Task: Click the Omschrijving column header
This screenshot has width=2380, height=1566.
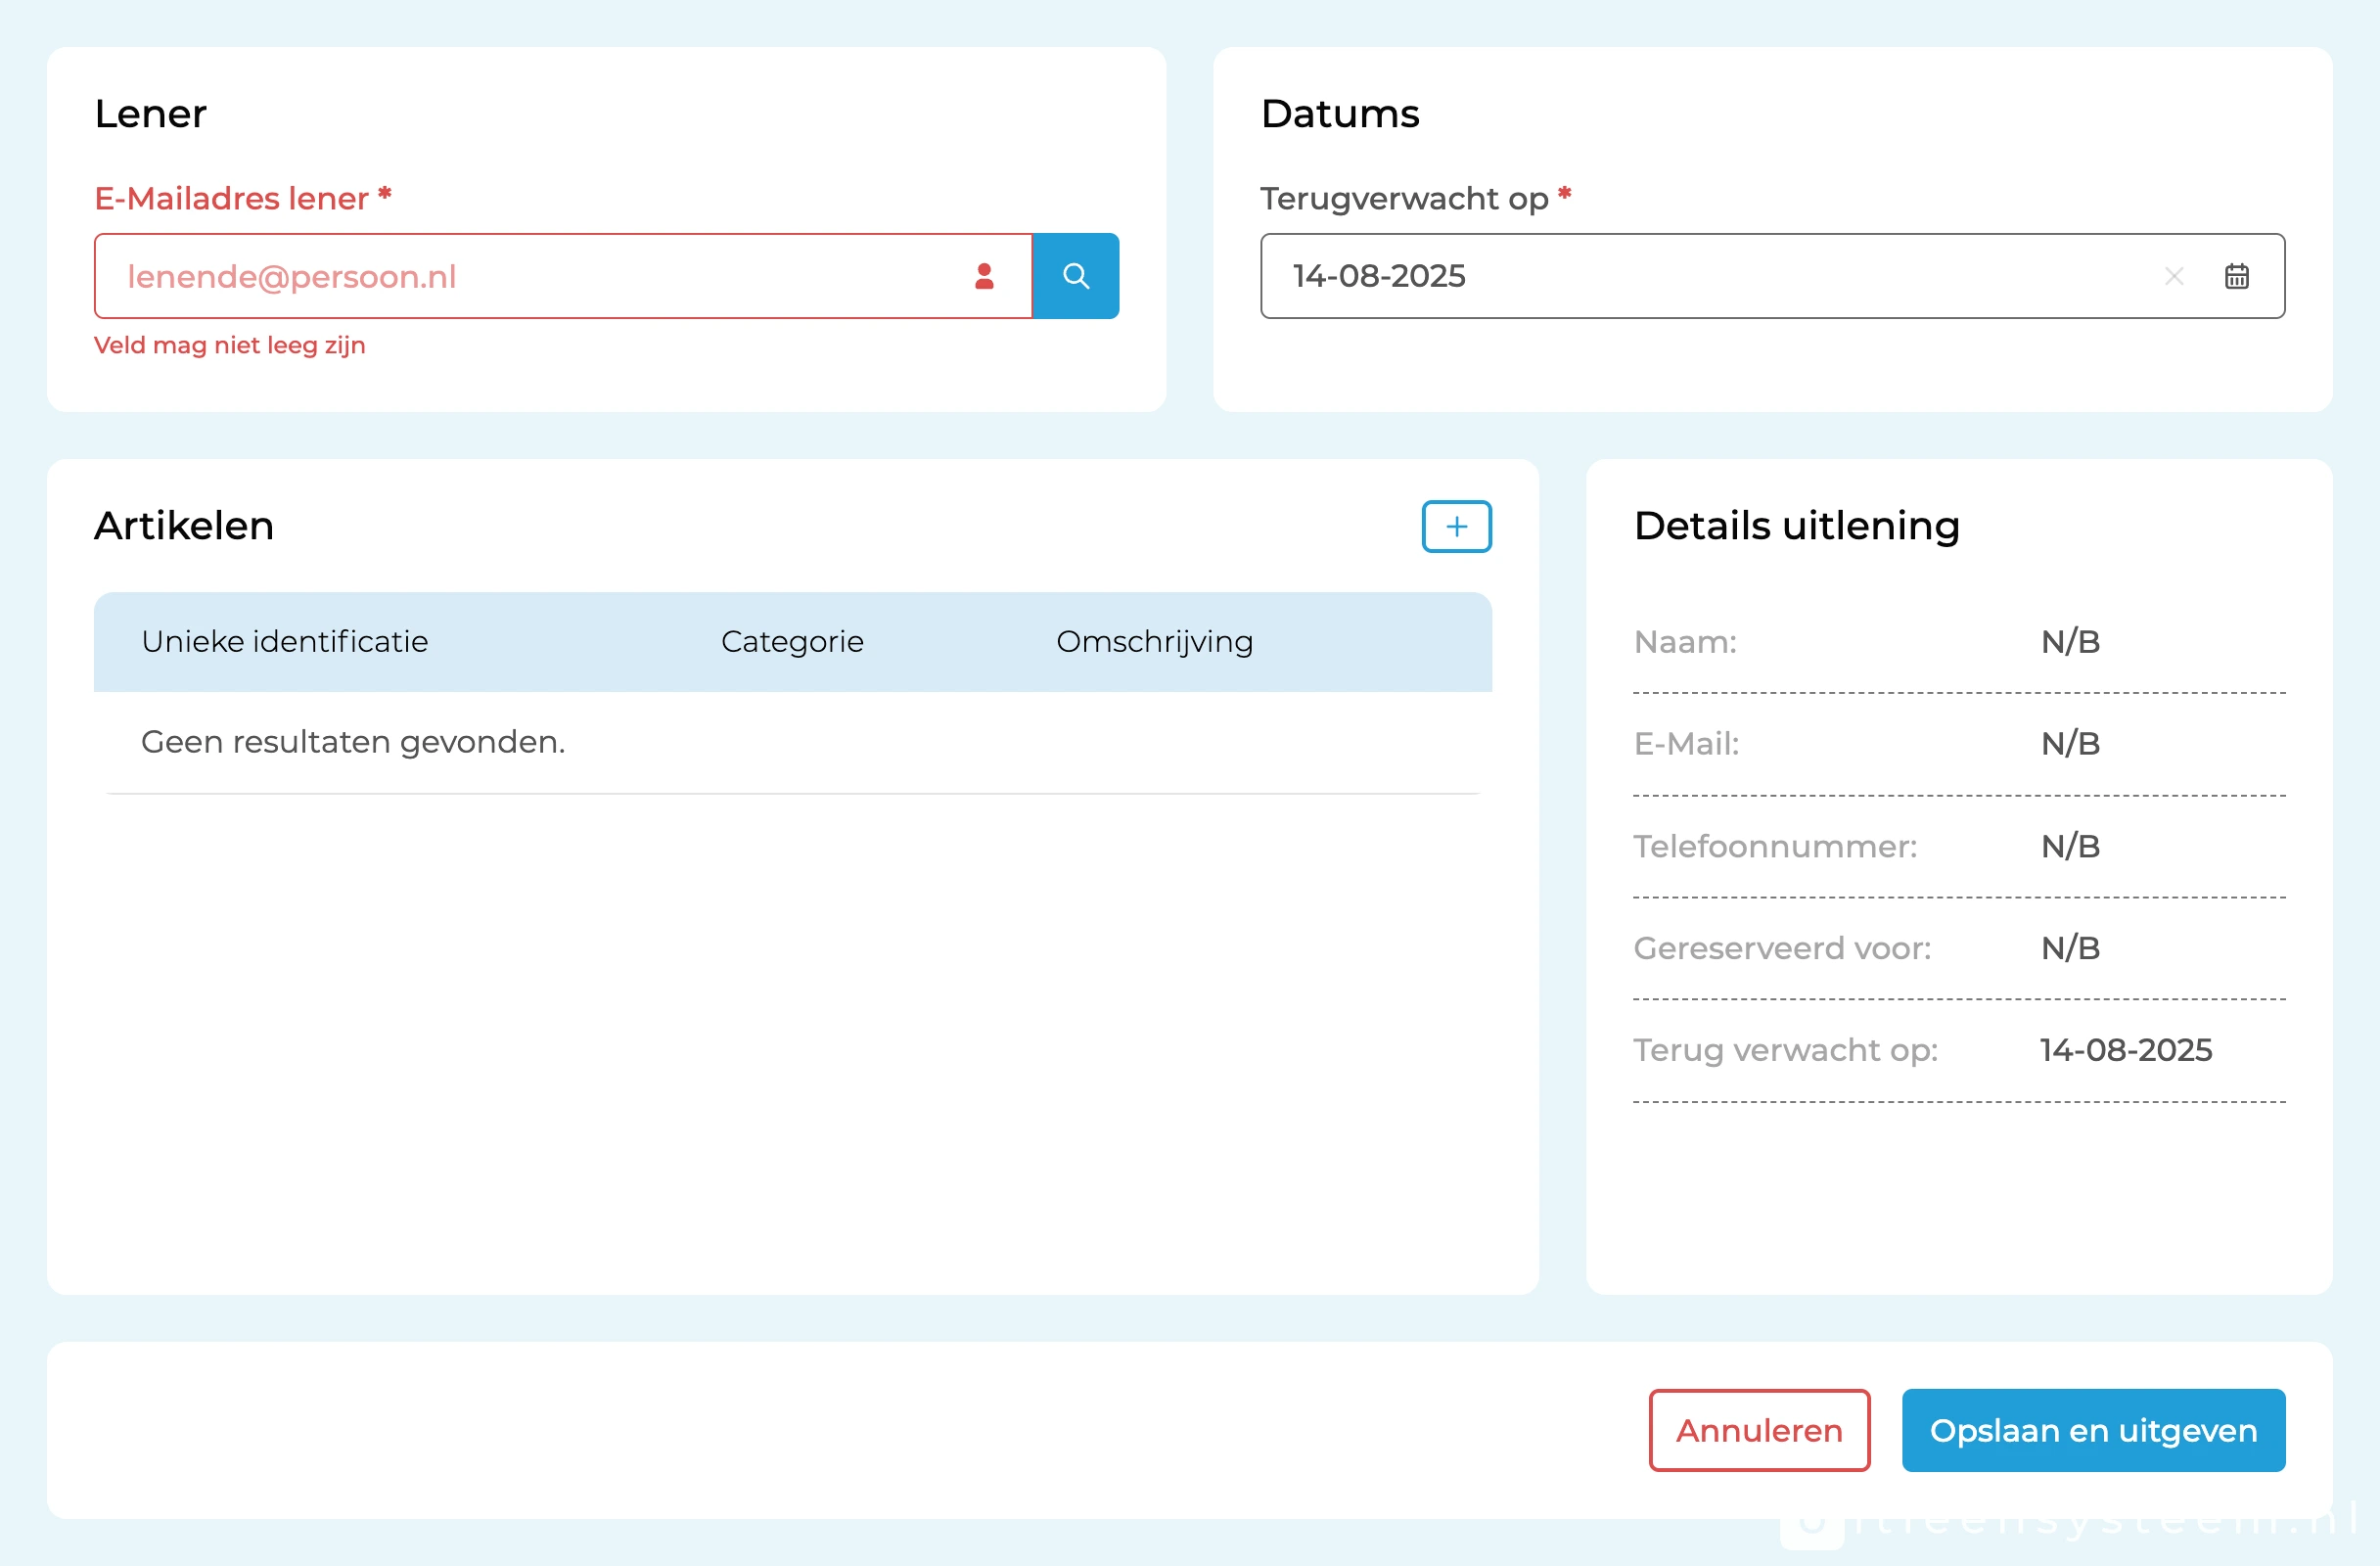Action: point(1154,642)
